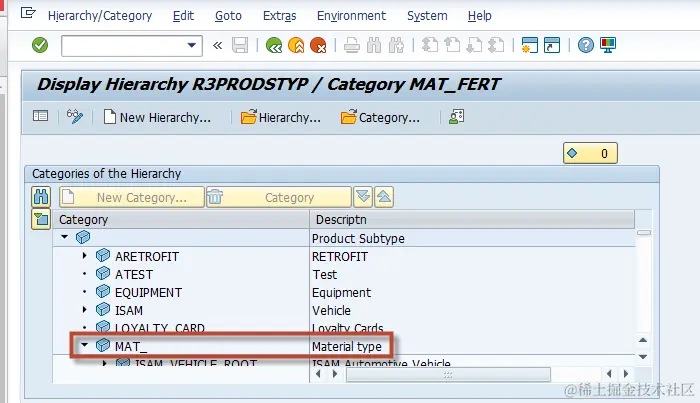Click the Category... open folder button
The width and height of the screenshot is (700, 403).
coord(380,117)
